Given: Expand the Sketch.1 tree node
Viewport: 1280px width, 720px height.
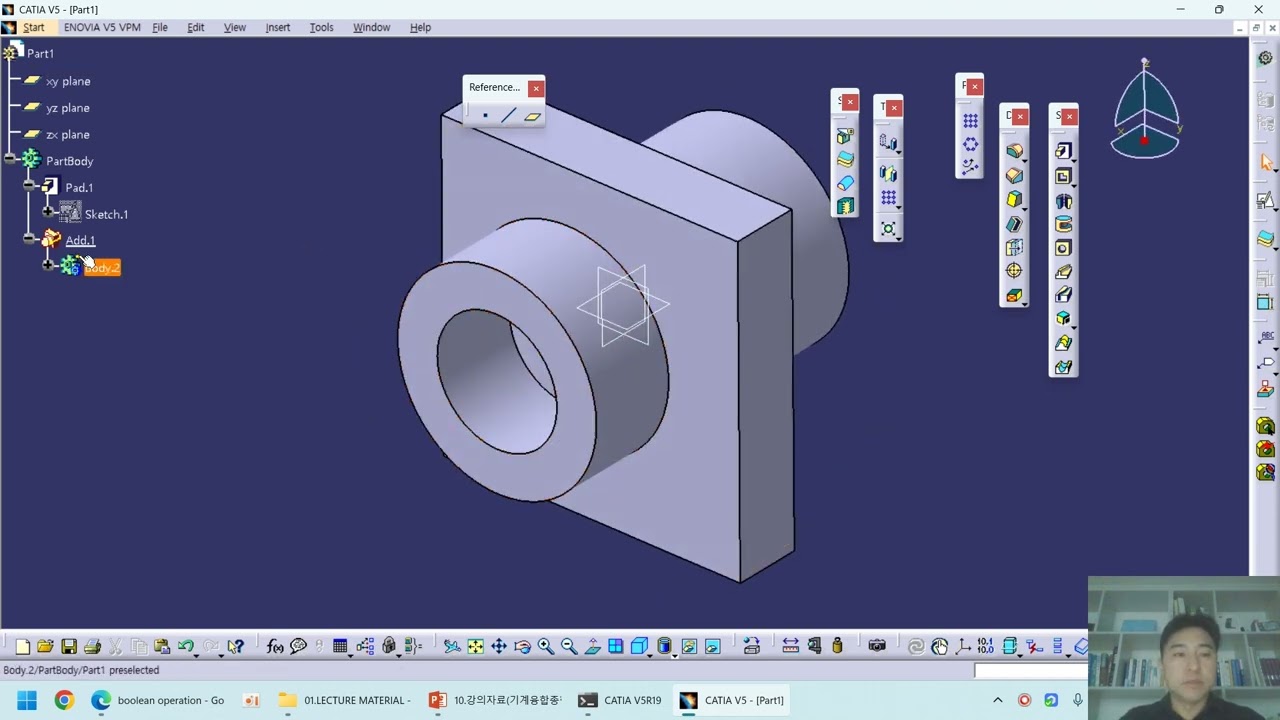Looking at the screenshot, I should tap(48, 211).
